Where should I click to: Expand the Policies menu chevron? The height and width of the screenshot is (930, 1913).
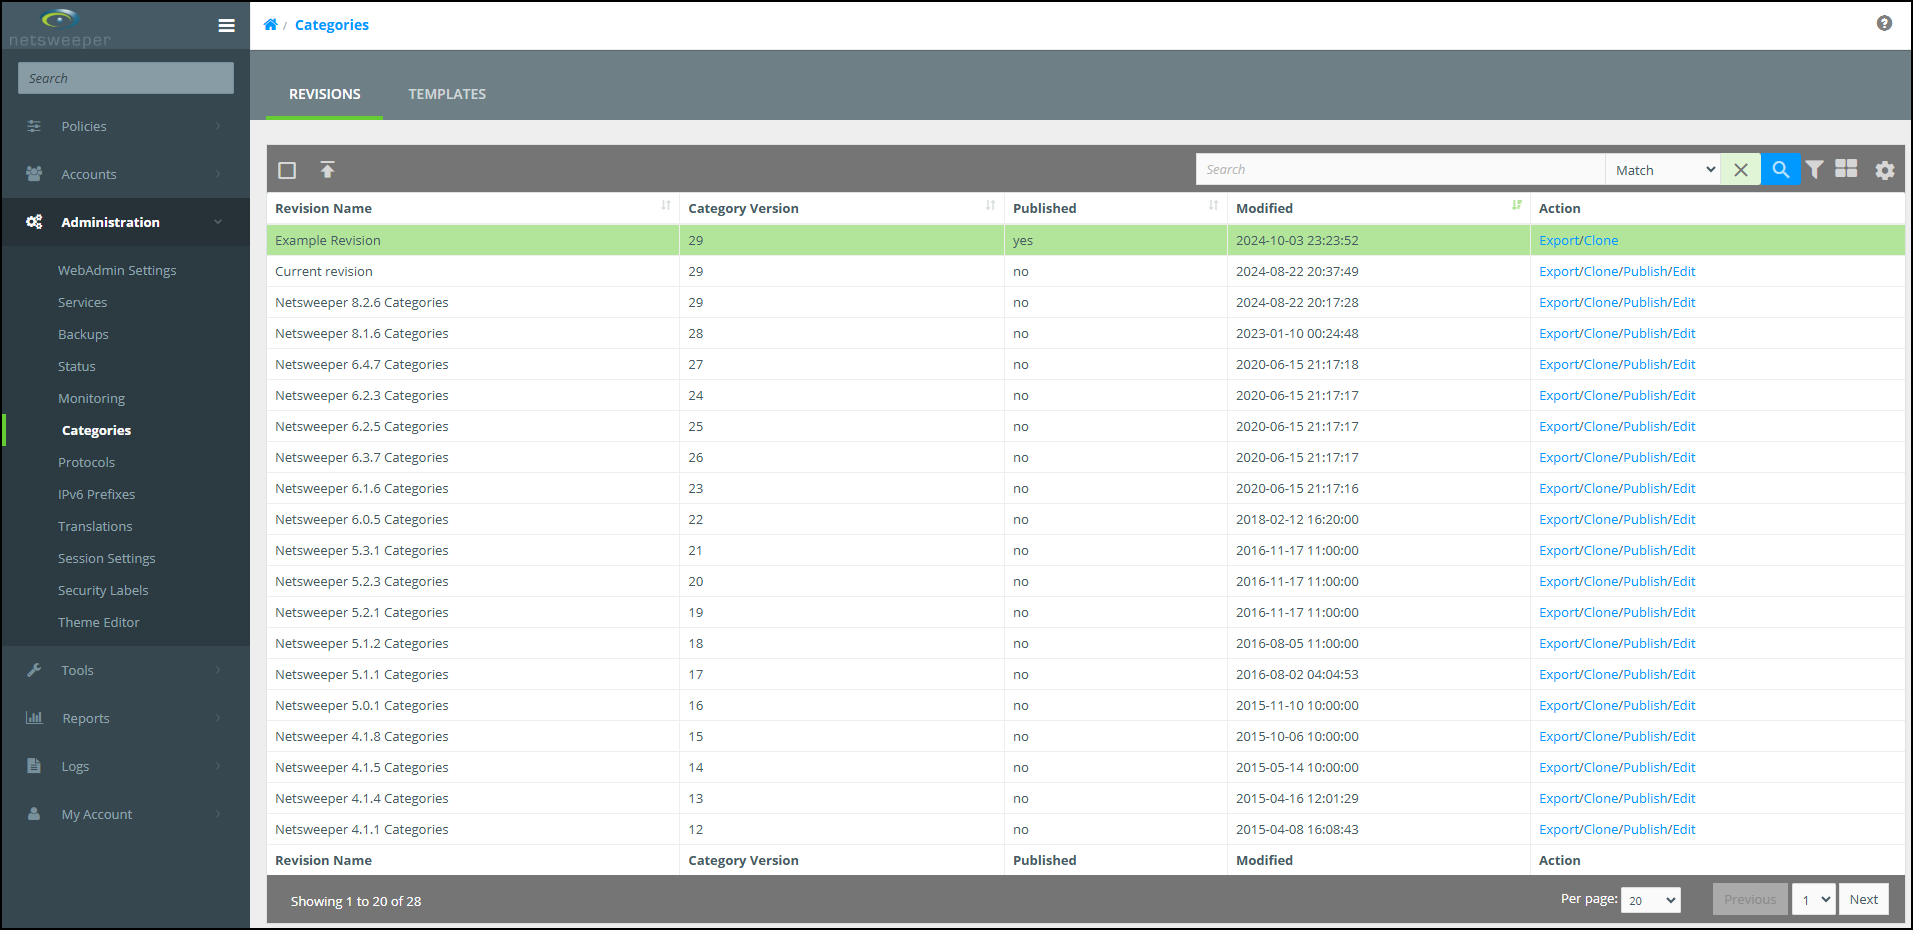(218, 126)
